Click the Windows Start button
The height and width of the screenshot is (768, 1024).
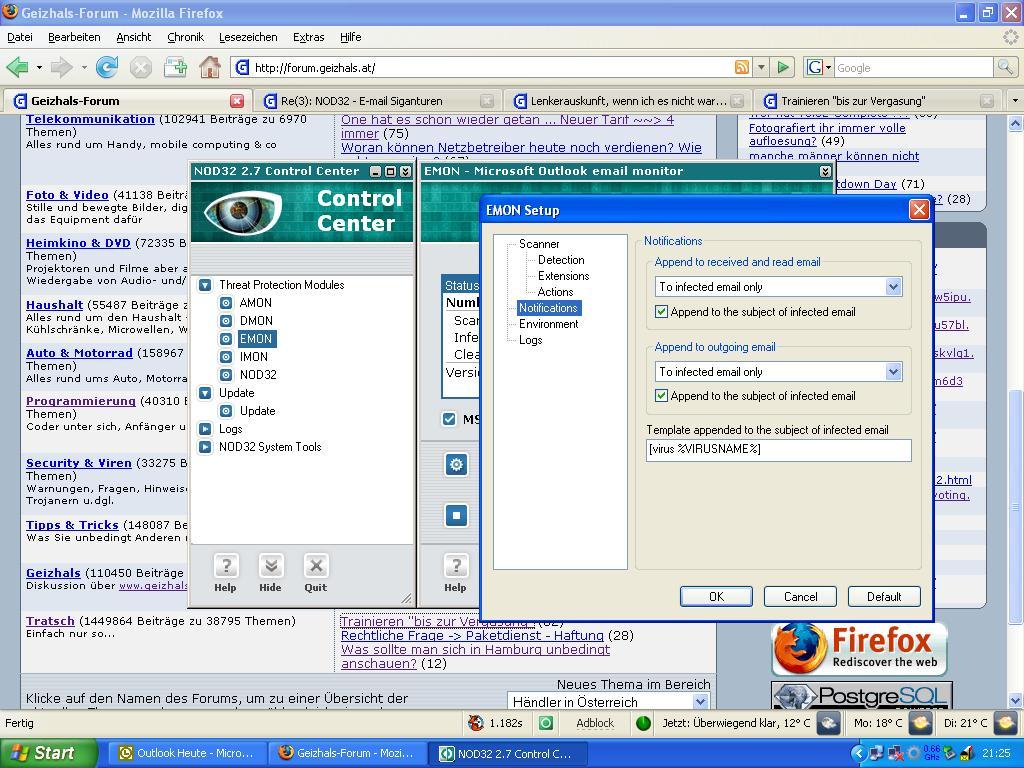coord(48,753)
